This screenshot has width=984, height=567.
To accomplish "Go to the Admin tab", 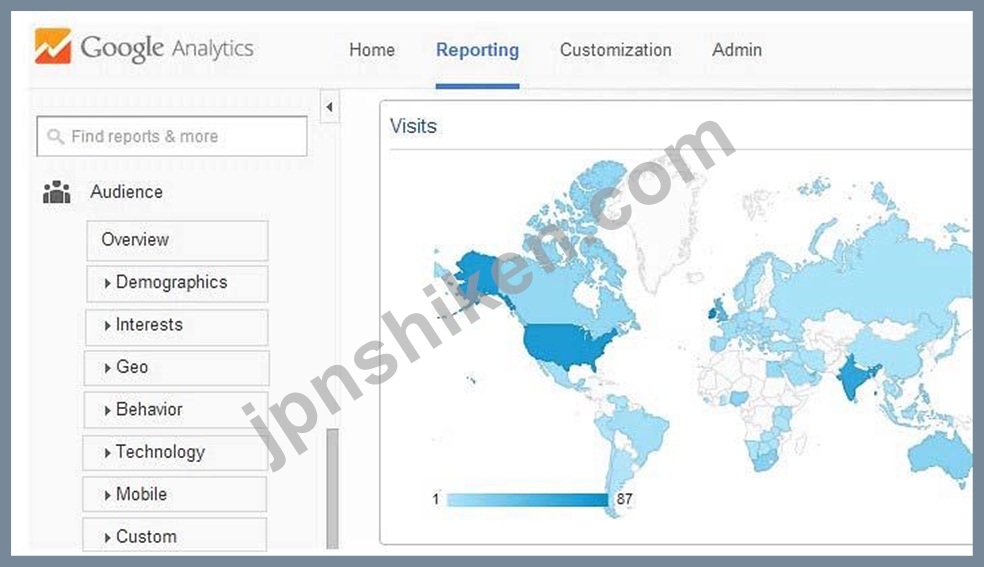I will point(737,50).
